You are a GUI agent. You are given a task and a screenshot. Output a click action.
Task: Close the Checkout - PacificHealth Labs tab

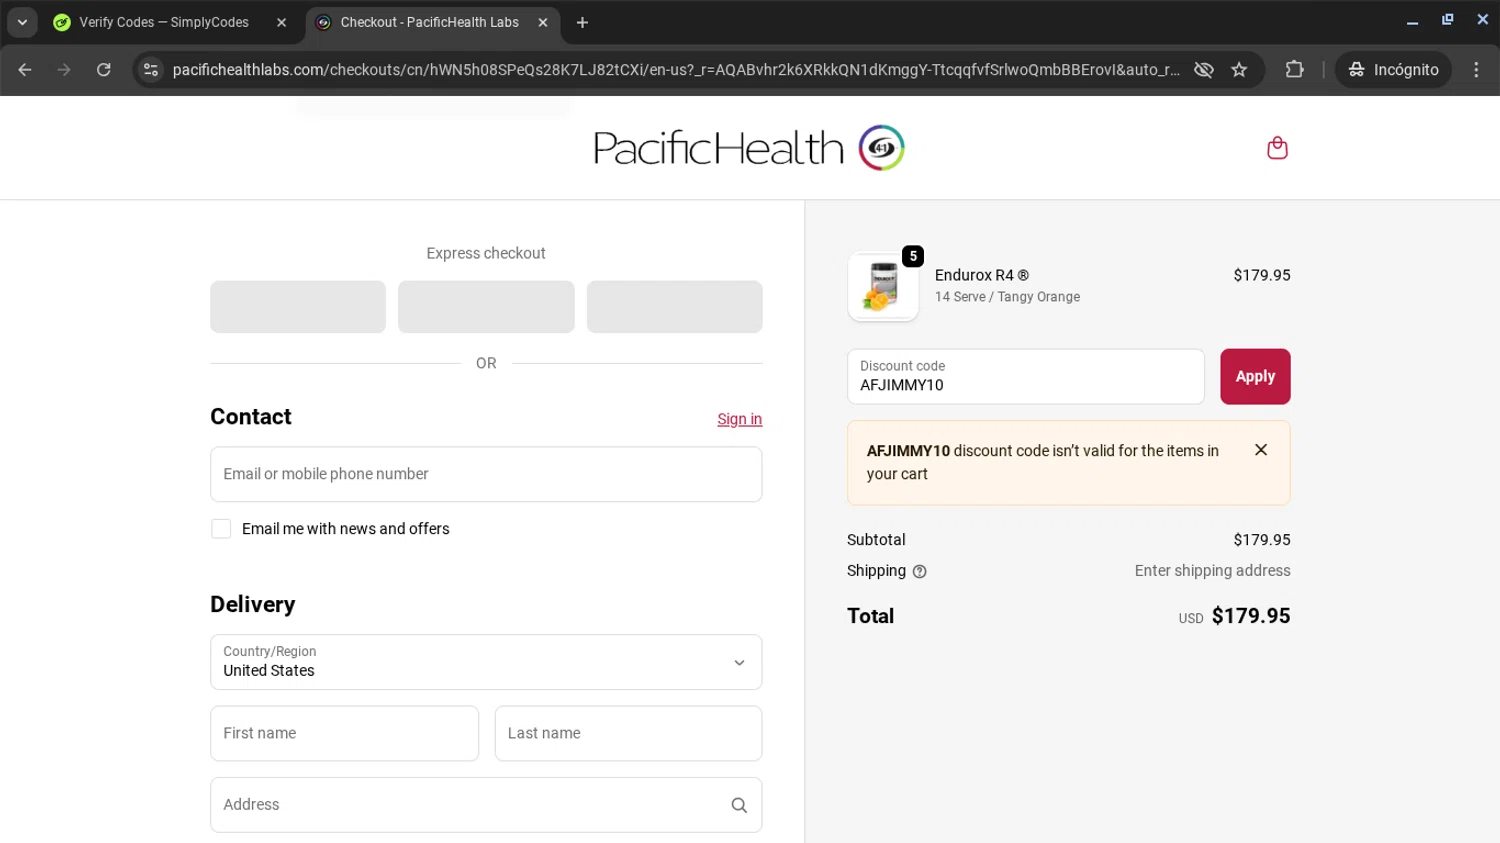pos(543,22)
